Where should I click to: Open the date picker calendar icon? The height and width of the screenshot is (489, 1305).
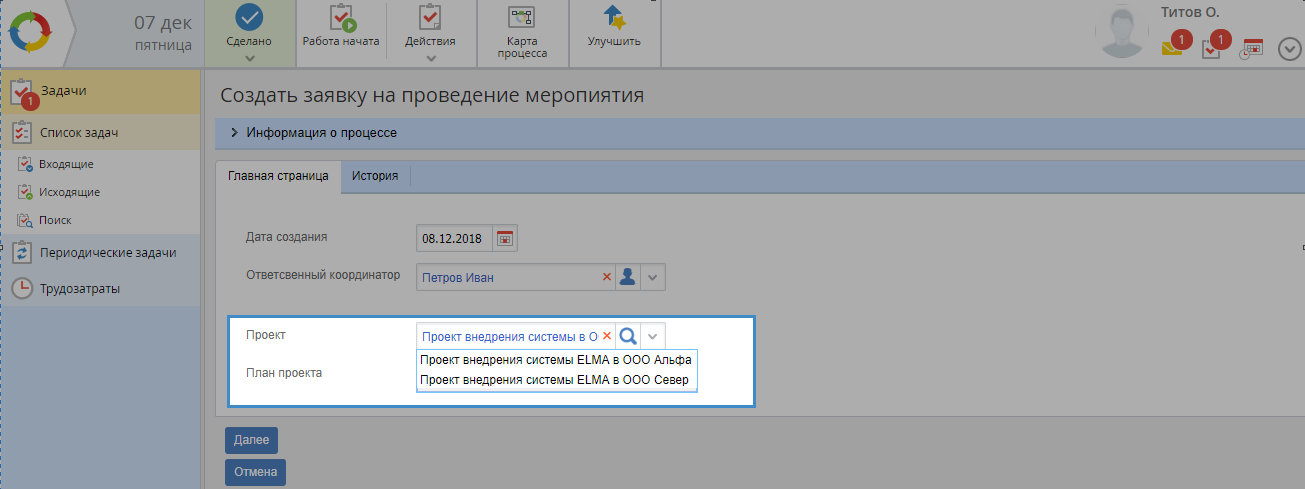[505, 238]
